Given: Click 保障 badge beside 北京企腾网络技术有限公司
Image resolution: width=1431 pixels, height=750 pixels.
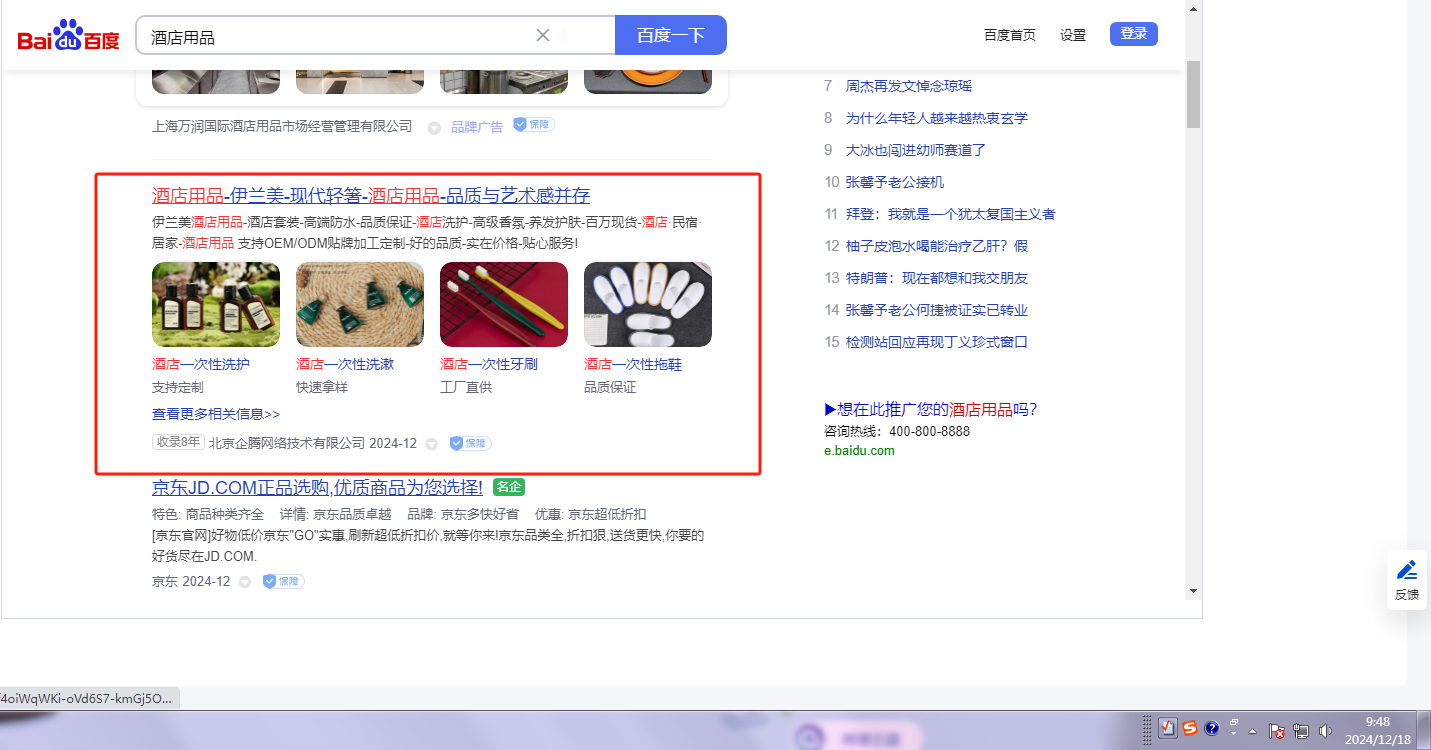Looking at the screenshot, I should pos(470,443).
